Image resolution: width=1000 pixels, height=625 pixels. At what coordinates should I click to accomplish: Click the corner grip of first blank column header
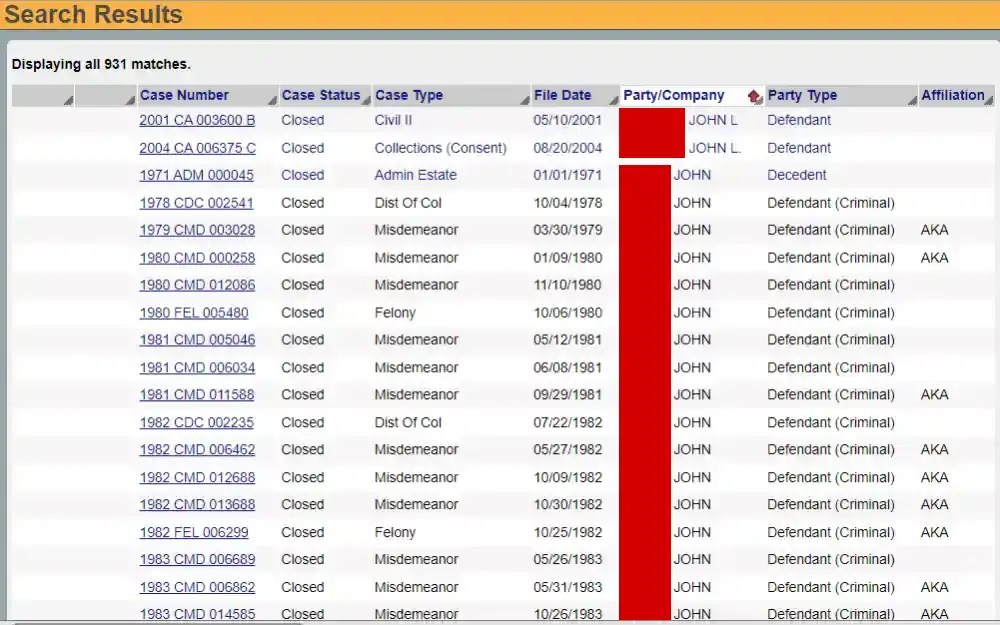point(68,100)
